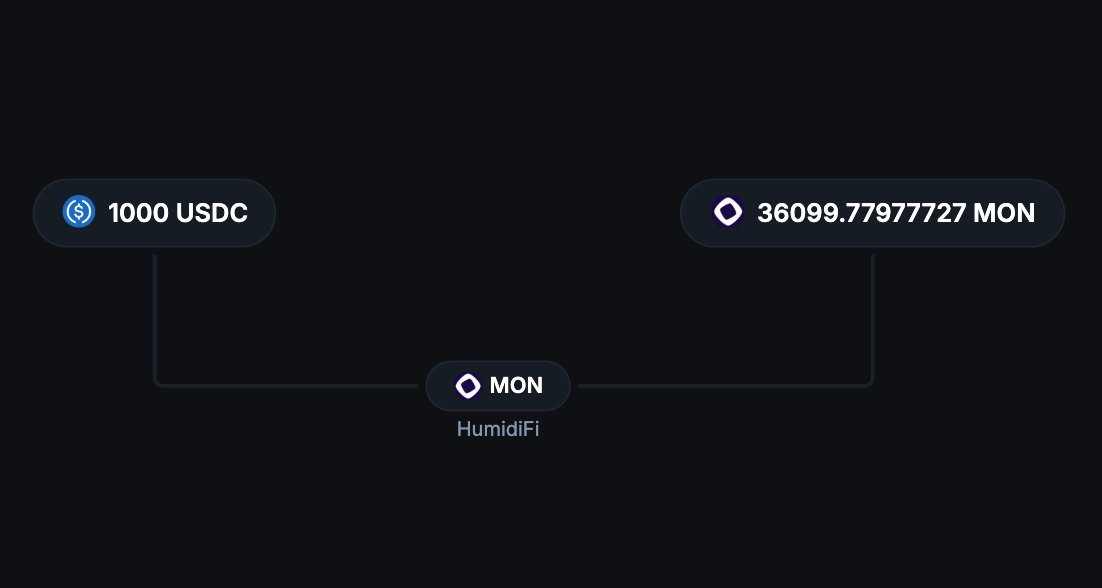Click the right edge of the MON route pill
Image resolution: width=1102 pixels, height=588 pixels.
(565, 386)
